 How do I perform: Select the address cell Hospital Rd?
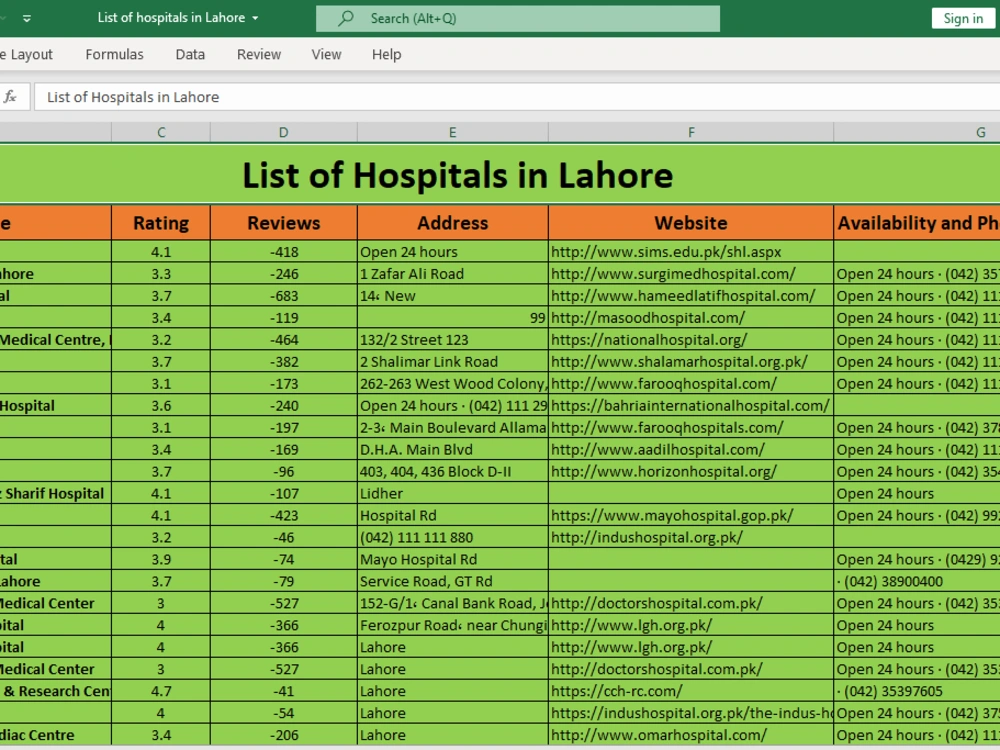coord(452,515)
